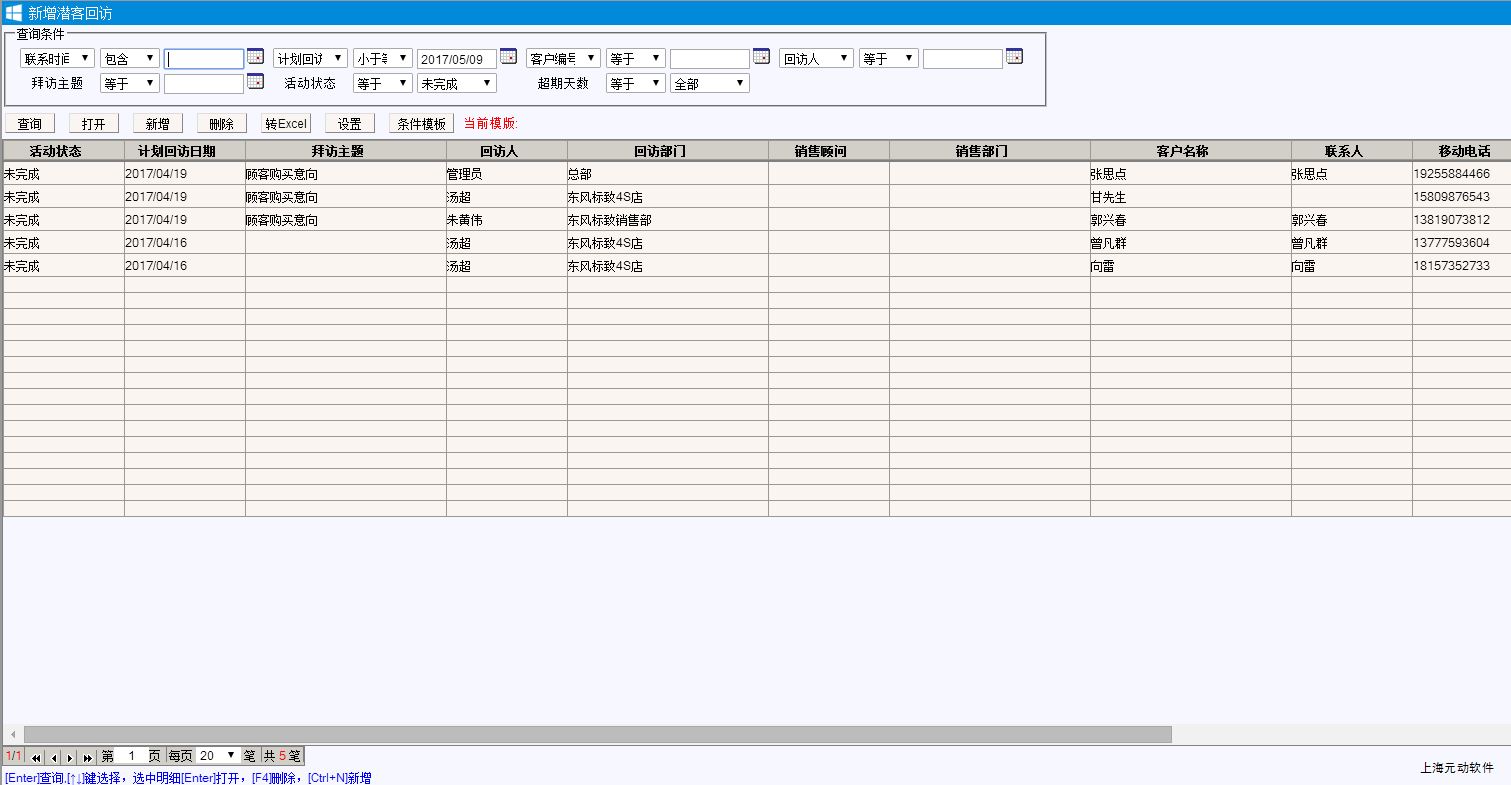
Task: Open the 条件模板 template button
Action: (421, 124)
